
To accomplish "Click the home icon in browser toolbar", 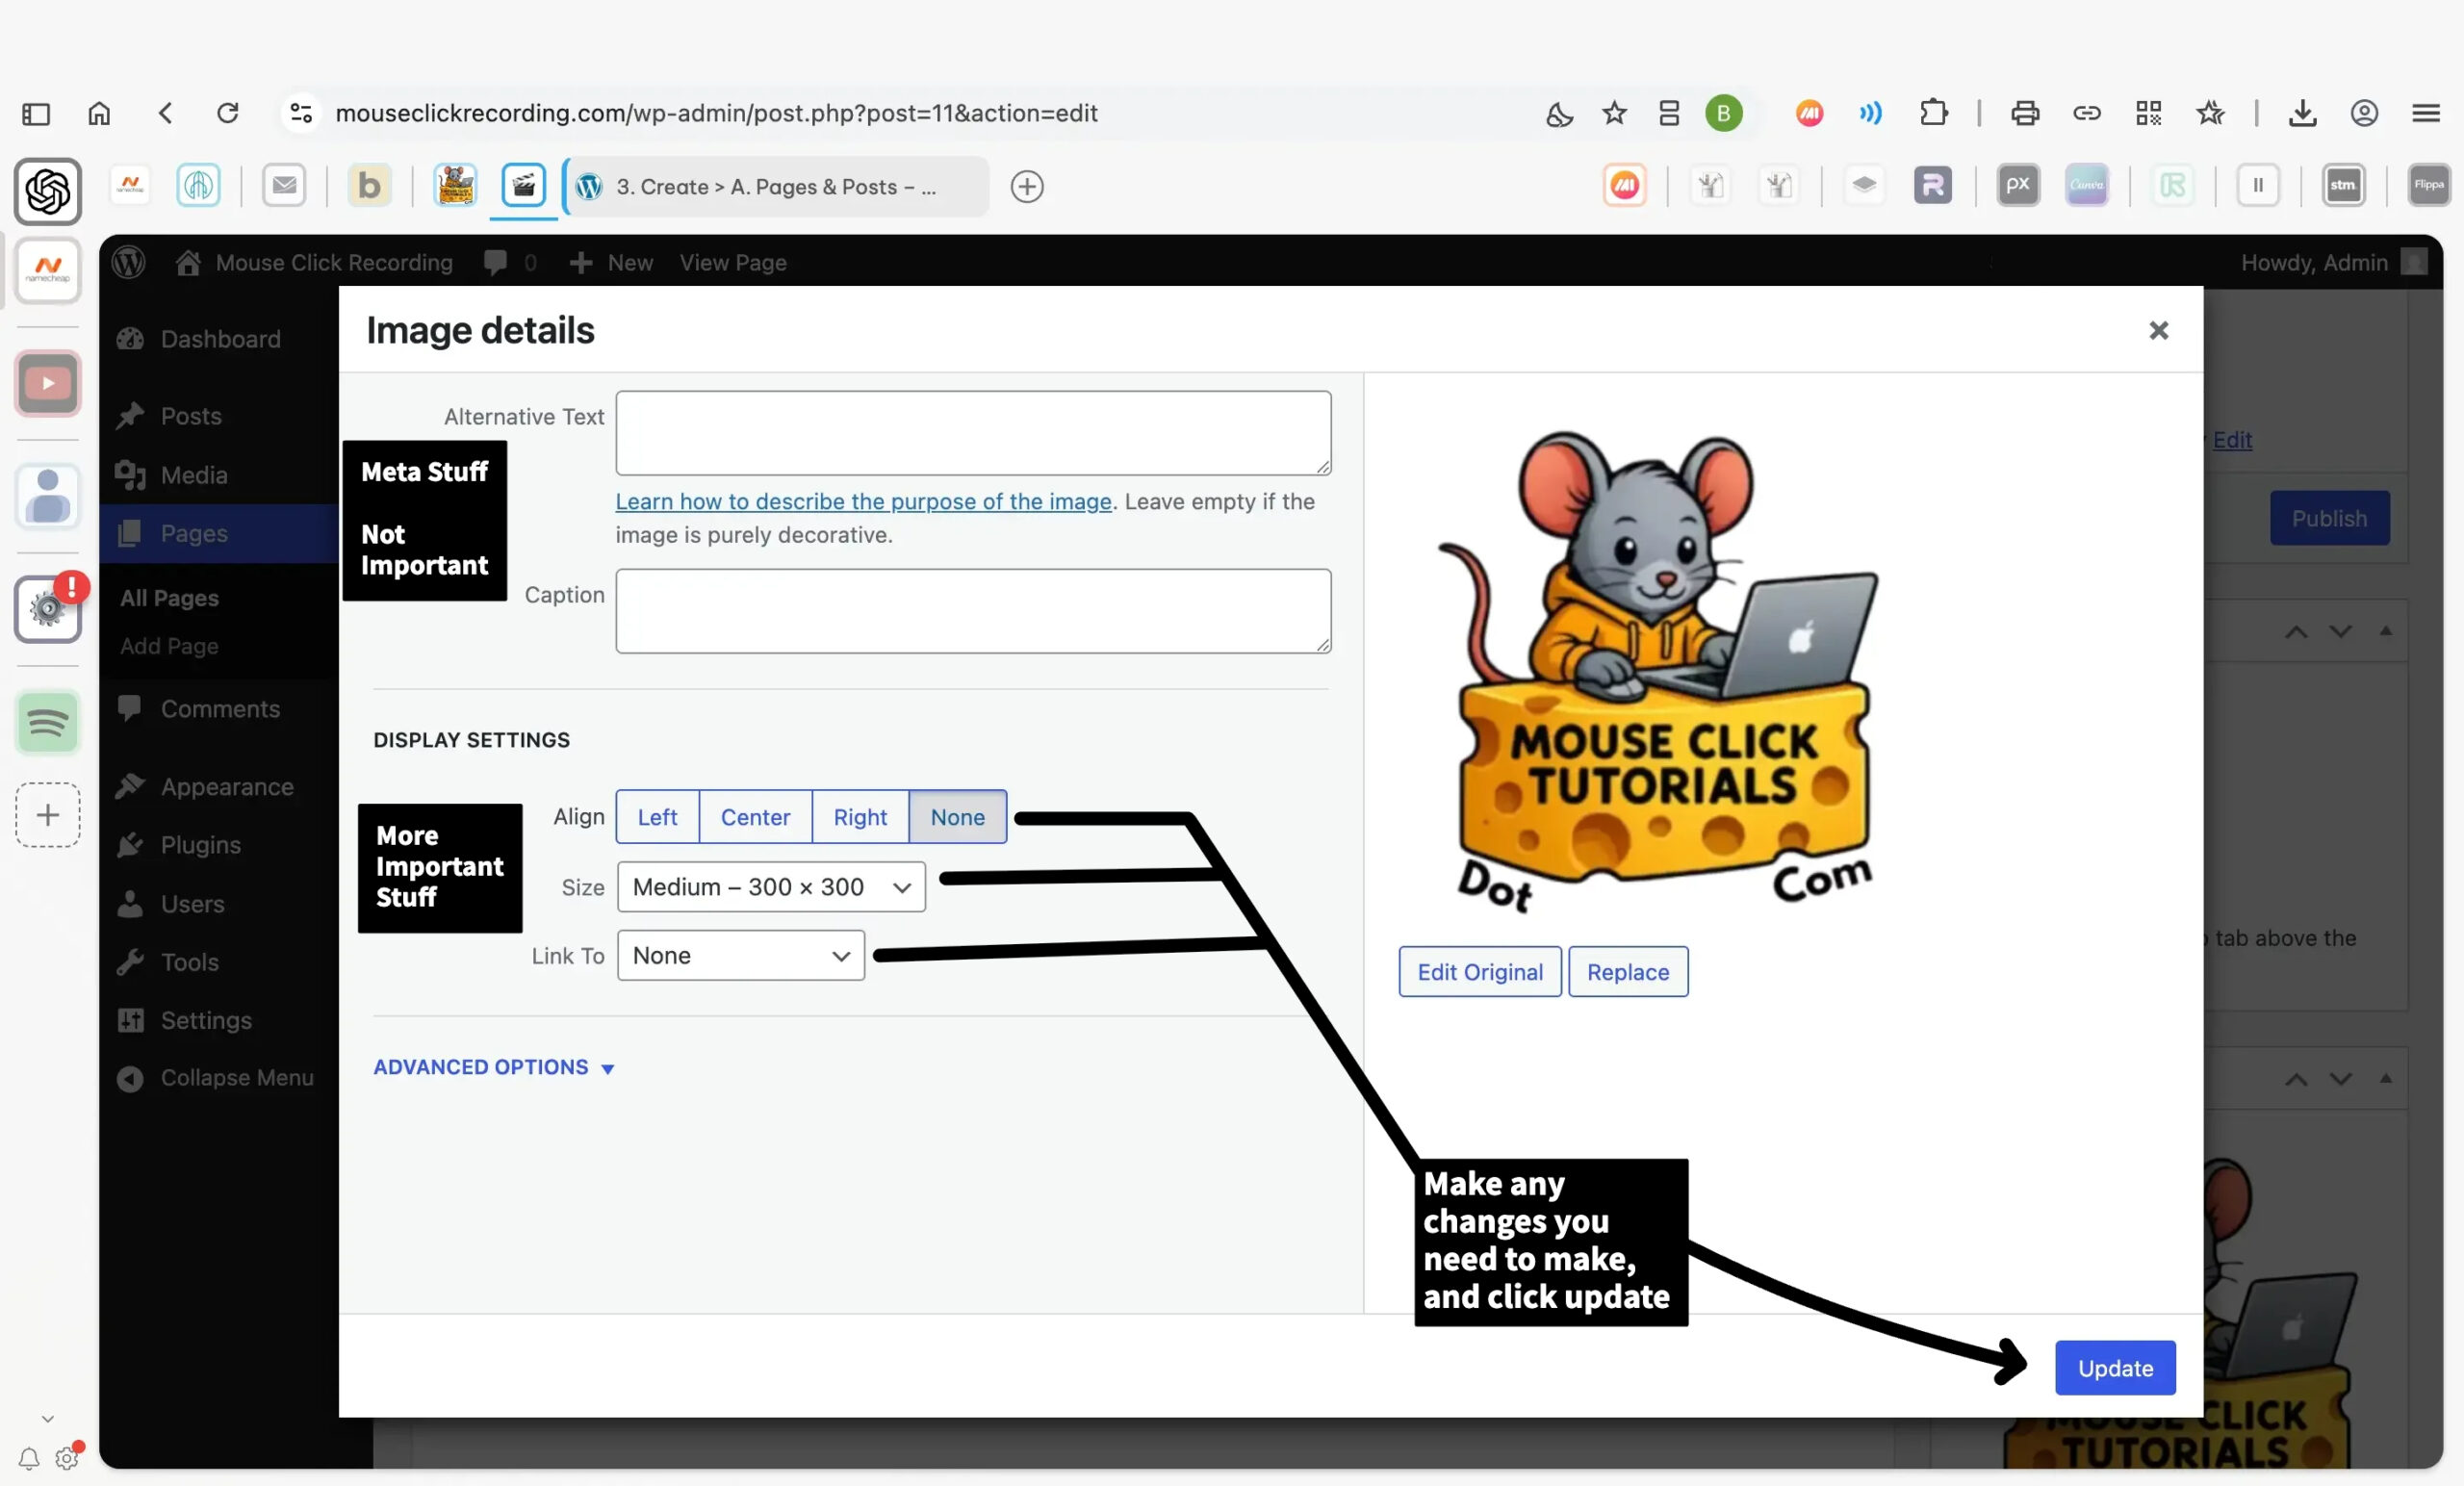I will [99, 113].
